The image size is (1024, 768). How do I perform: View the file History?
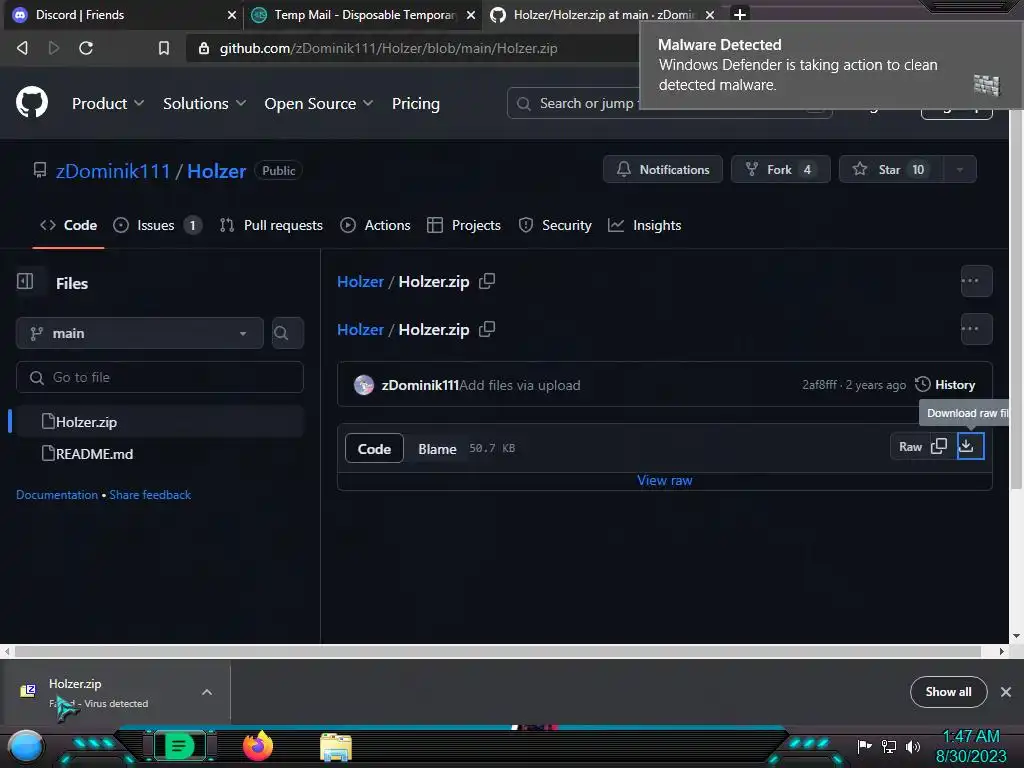[x=945, y=385]
